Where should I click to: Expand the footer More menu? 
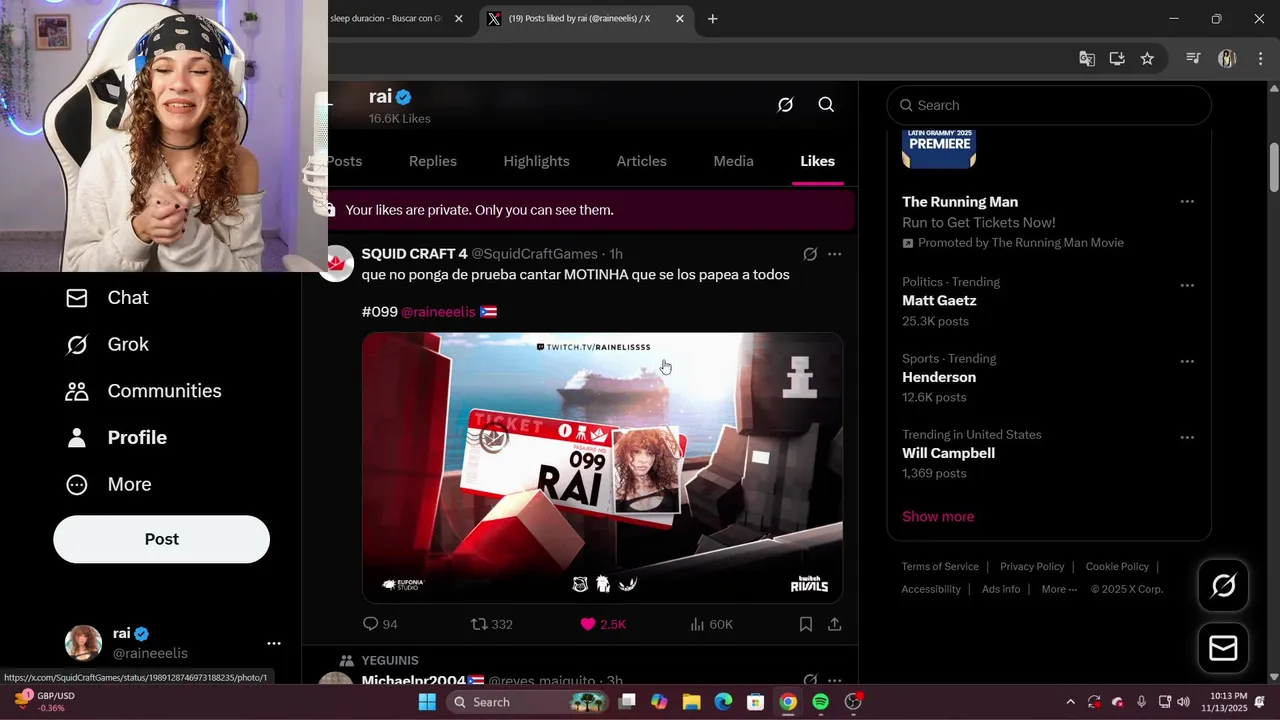click(x=1059, y=590)
